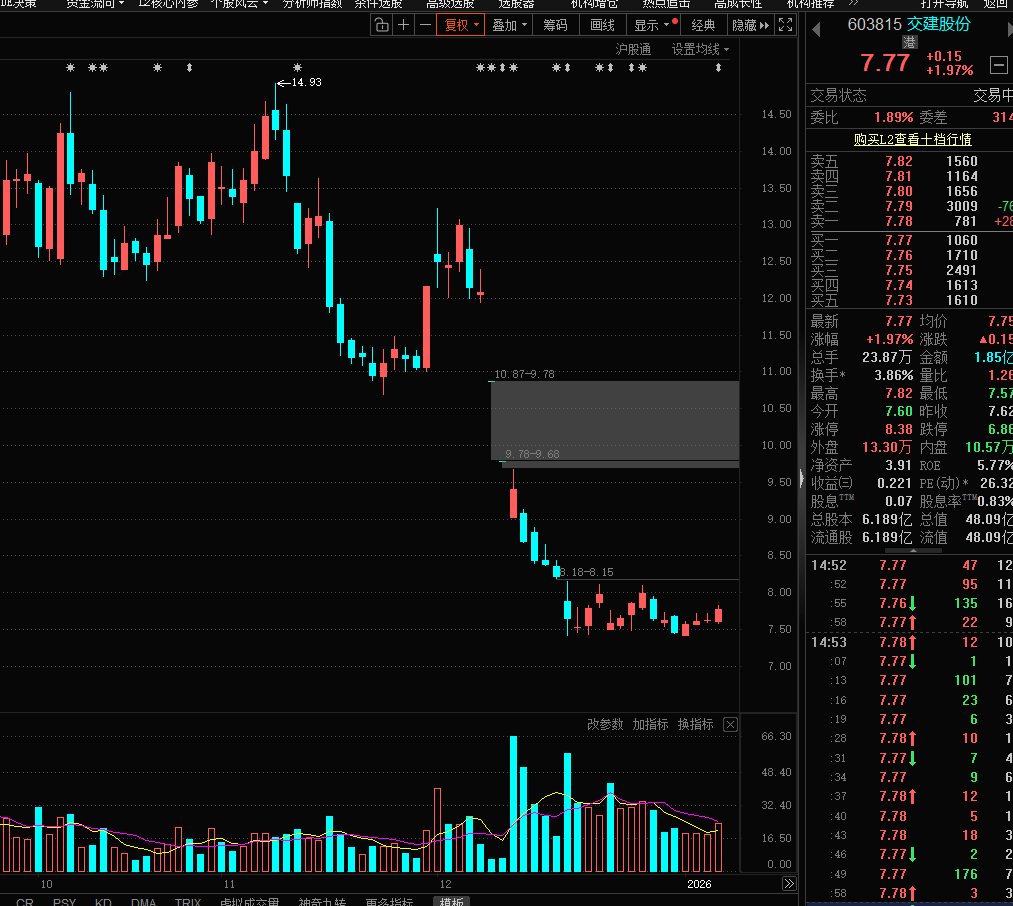Click the 14.93 high price marker
Screen dimensions: 1013x906
tap(305, 82)
